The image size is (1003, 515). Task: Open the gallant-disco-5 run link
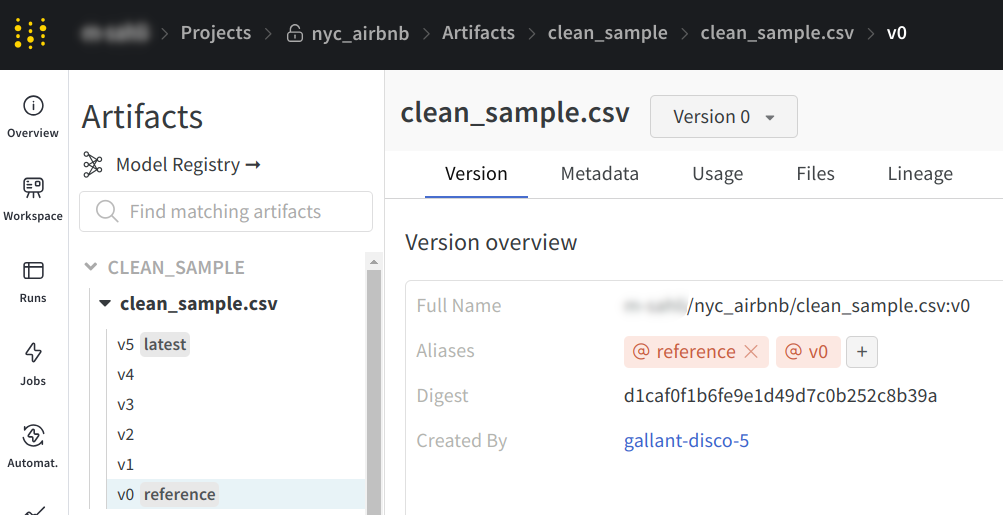point(686,440)
